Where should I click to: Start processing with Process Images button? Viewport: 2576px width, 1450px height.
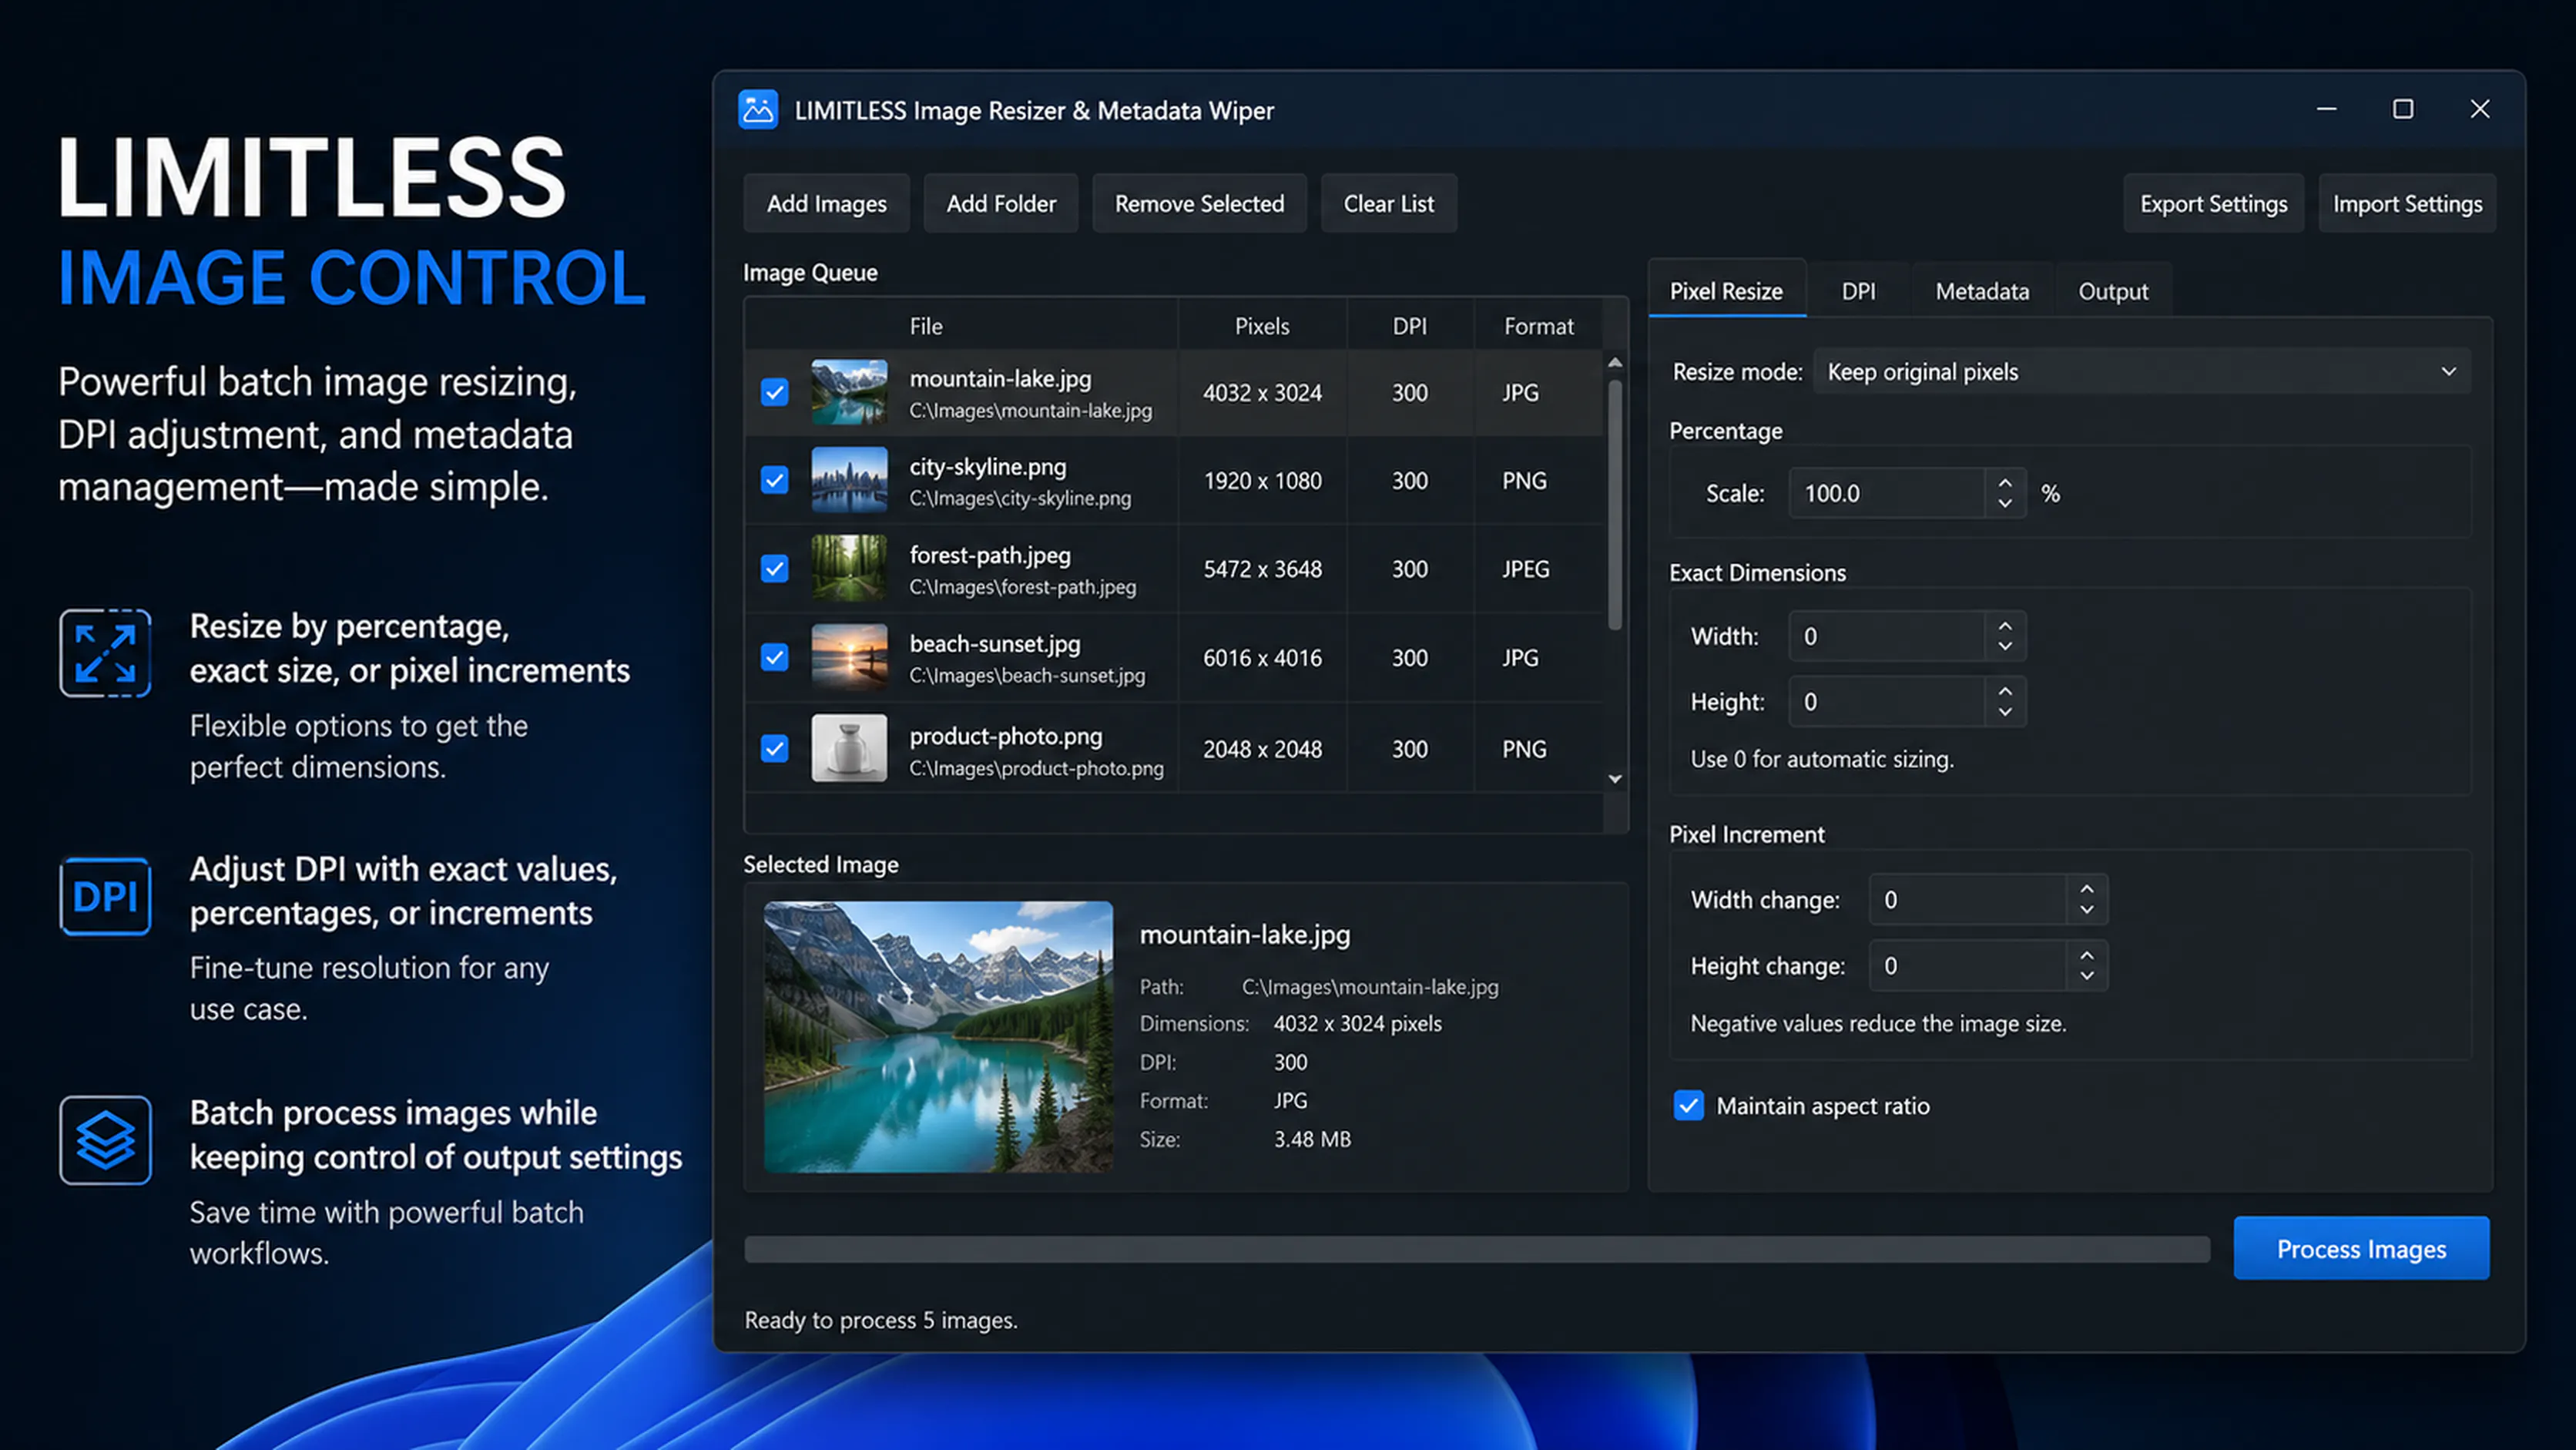2361,1249
